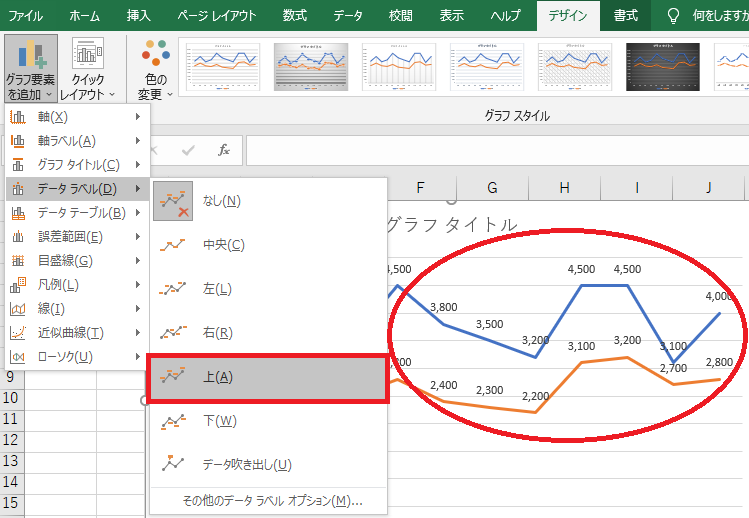The height and width of the screenshot is (518, 749).
Task: Expand the 凡例(L) submenu arrow
Action: [x=138, y=285]
